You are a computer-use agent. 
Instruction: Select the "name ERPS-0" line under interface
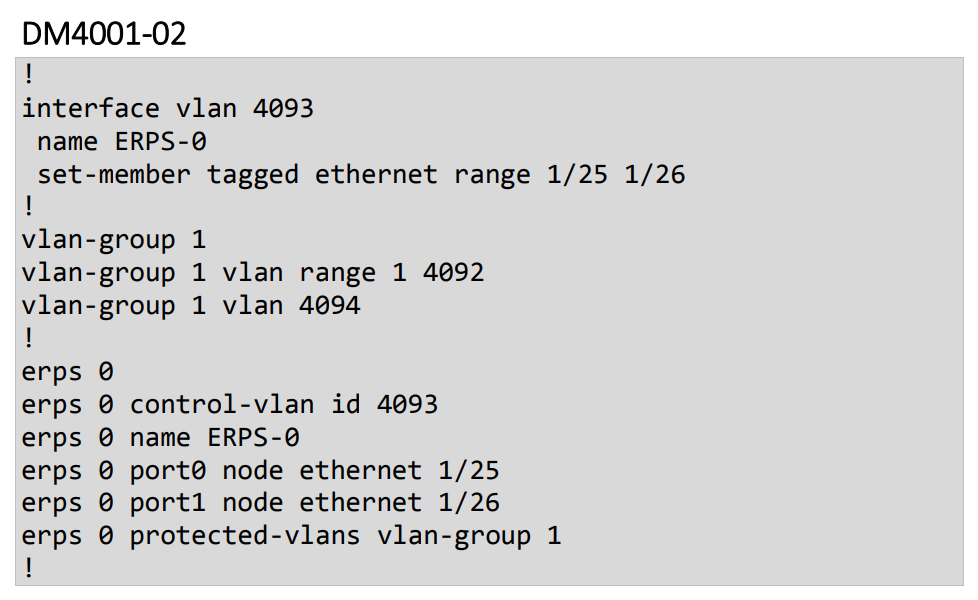tap(122, 141)
